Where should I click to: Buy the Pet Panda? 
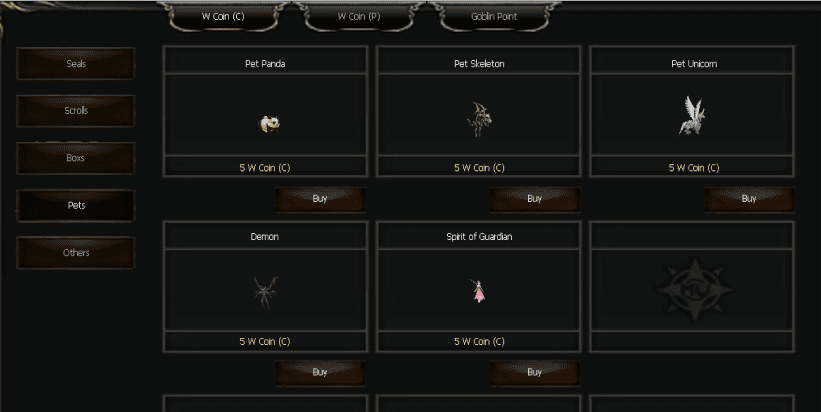point(320,199)
